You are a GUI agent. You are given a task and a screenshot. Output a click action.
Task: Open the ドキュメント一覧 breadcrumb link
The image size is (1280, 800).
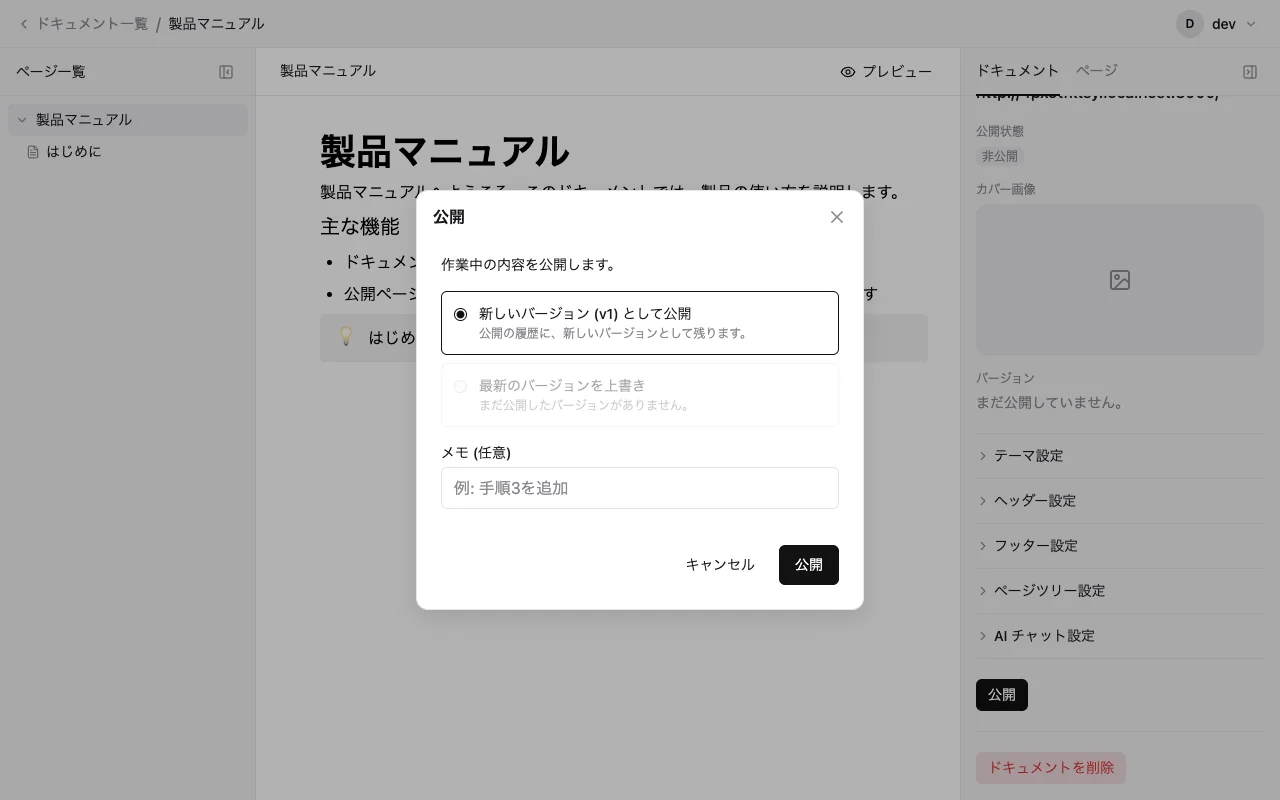[92, 24]
